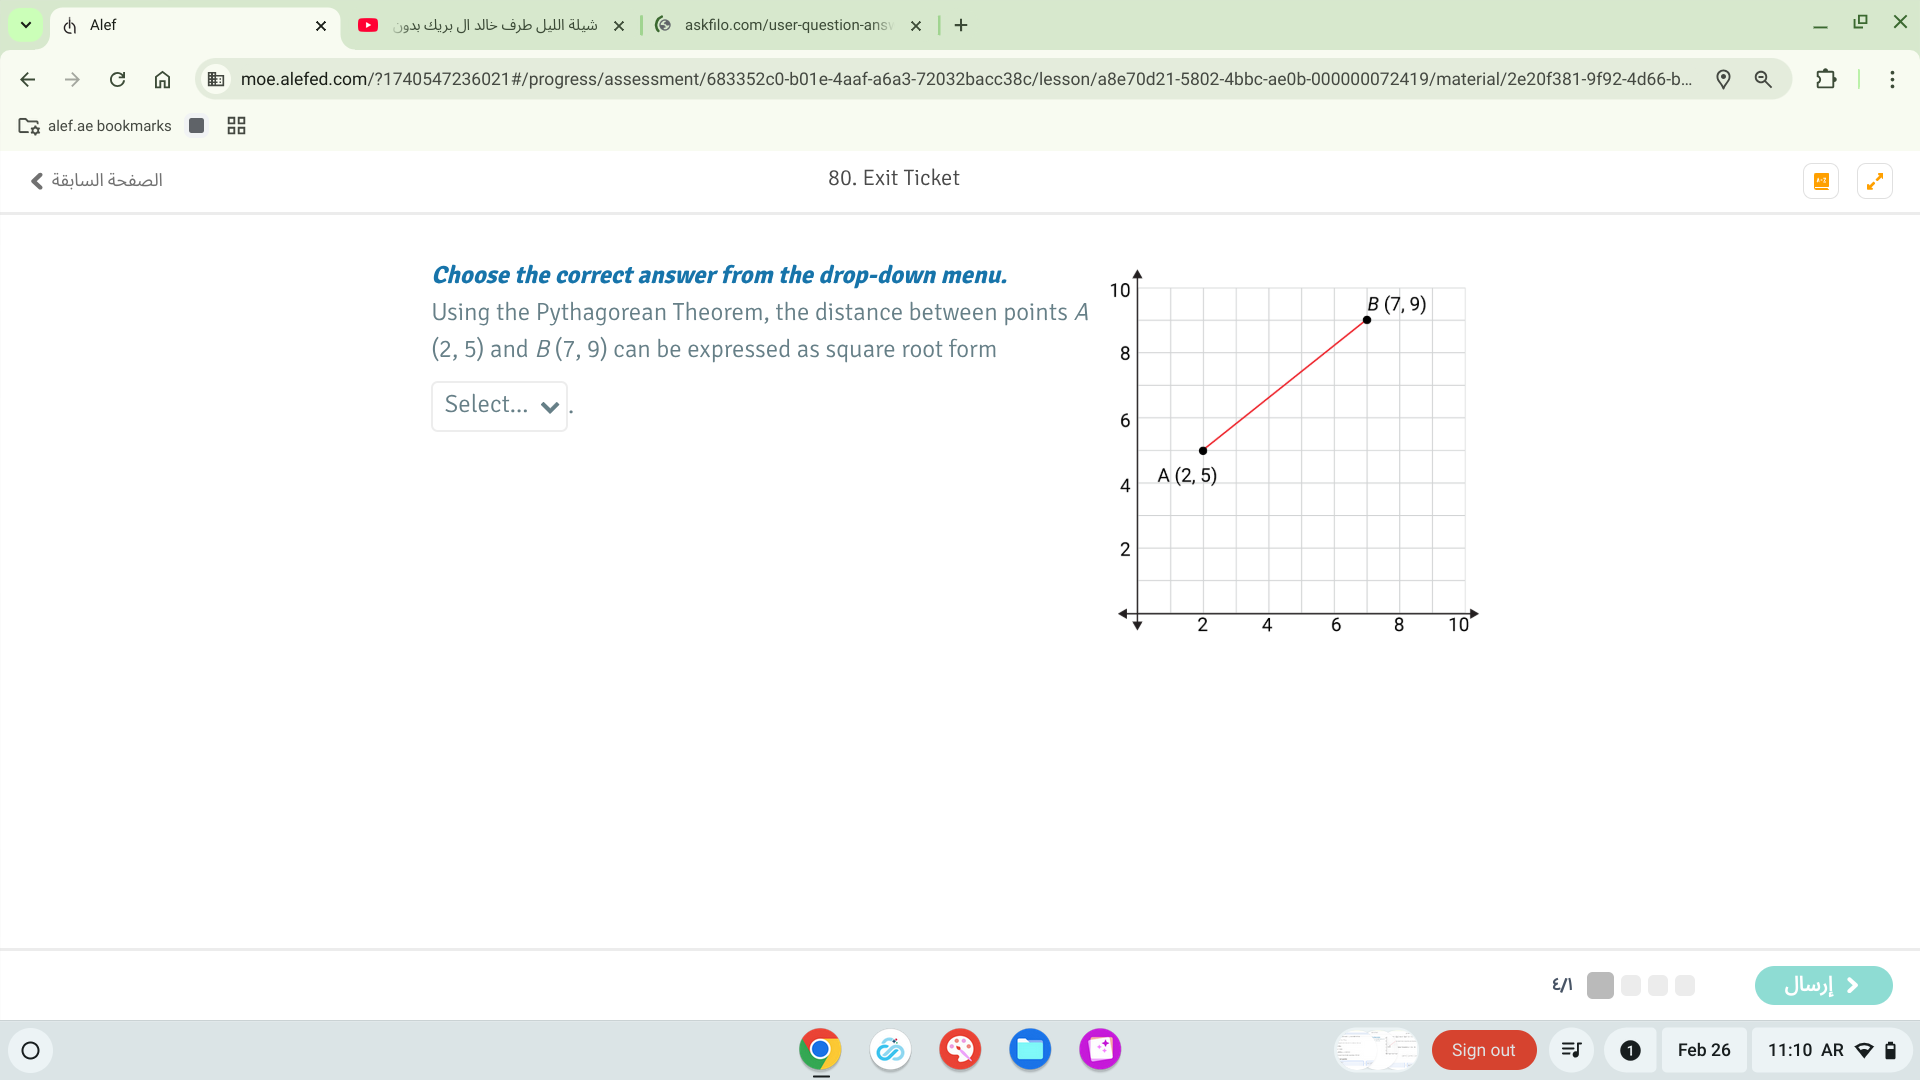The height and width of the screenshot is (1080, 1920).
Task: Open the bookmarks apps grid icon
Action: point(236,126)
